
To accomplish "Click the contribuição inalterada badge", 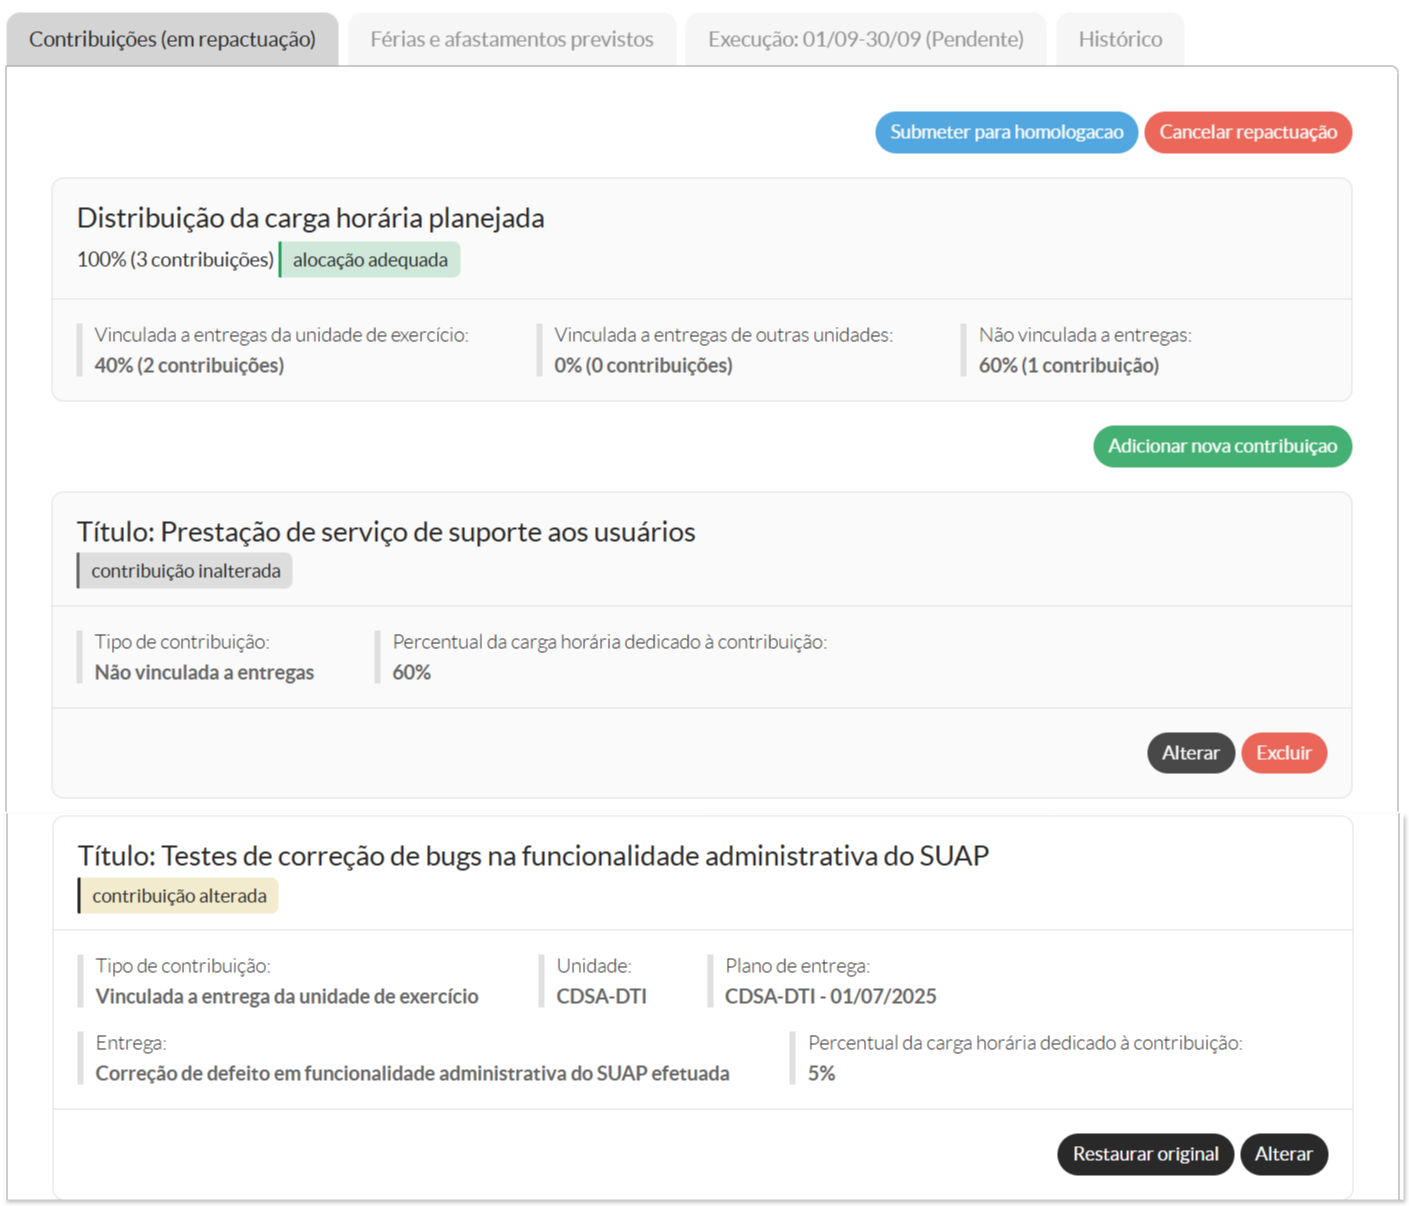I will click(186, 571).
